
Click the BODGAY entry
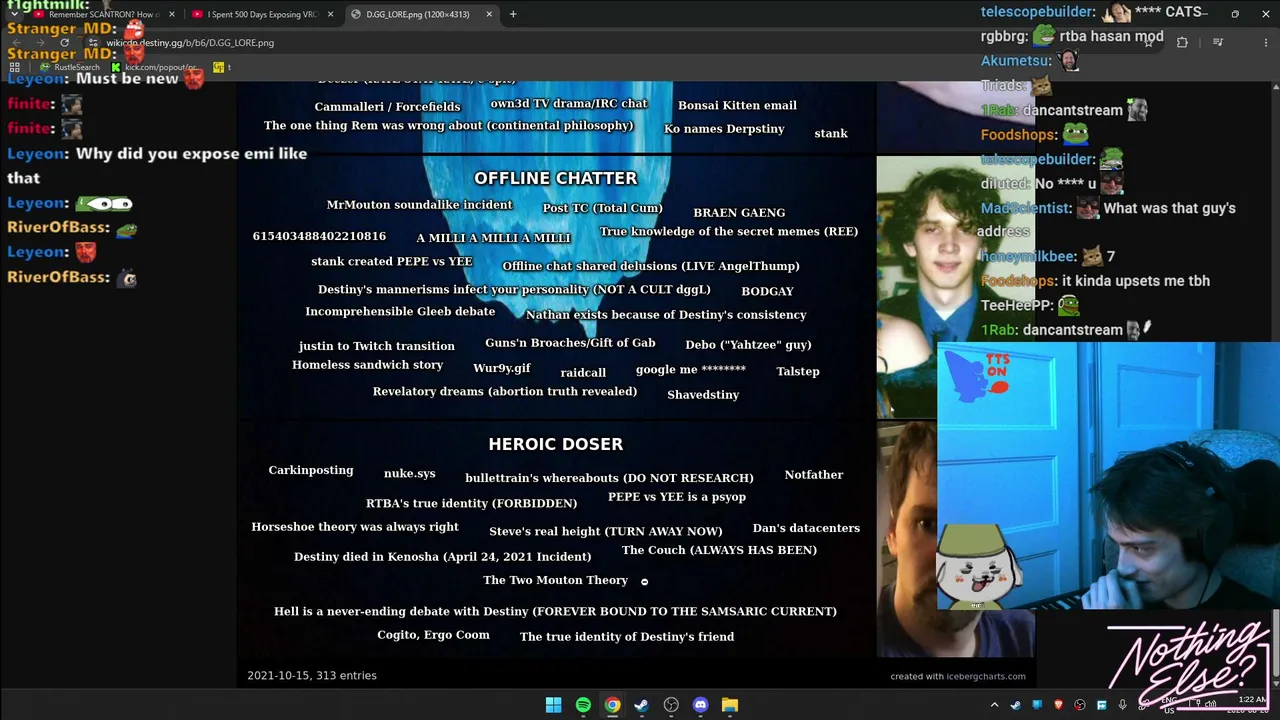click(x=767, y=291)
